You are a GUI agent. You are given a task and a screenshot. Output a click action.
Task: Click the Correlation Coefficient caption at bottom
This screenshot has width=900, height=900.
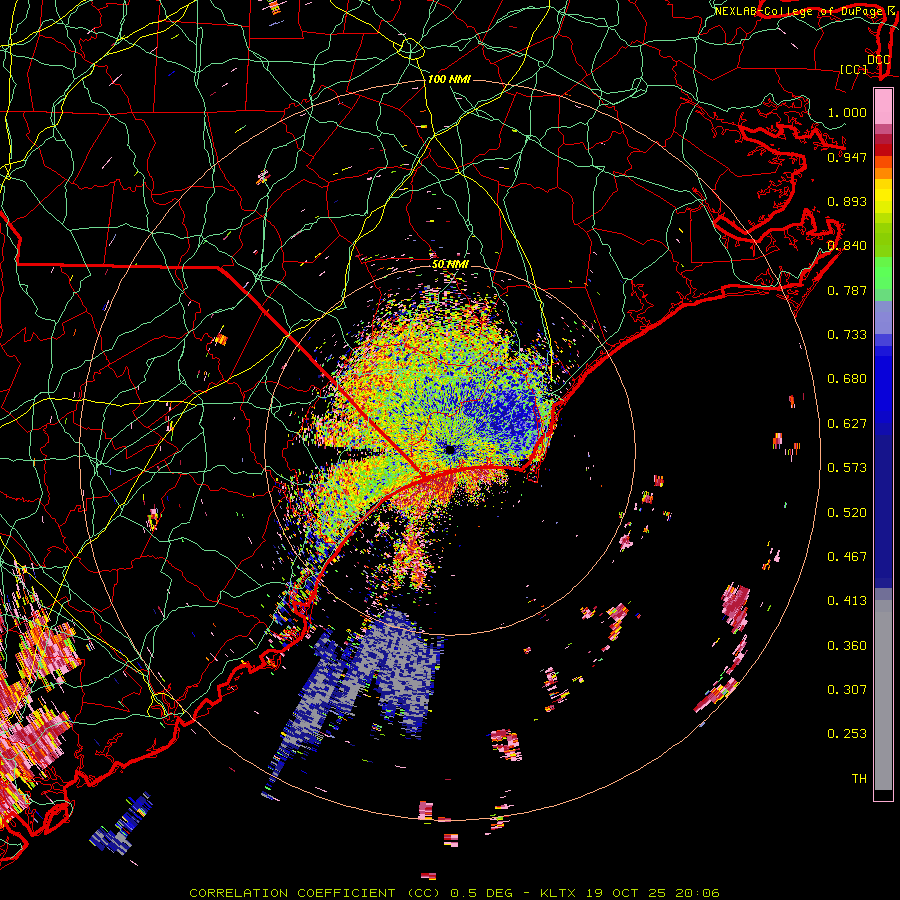coord(454,893)
